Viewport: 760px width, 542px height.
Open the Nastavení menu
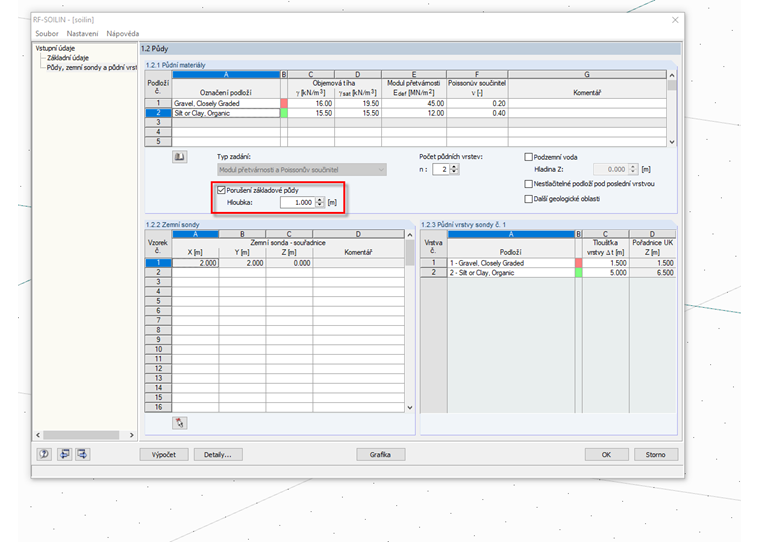coord(82,33)
